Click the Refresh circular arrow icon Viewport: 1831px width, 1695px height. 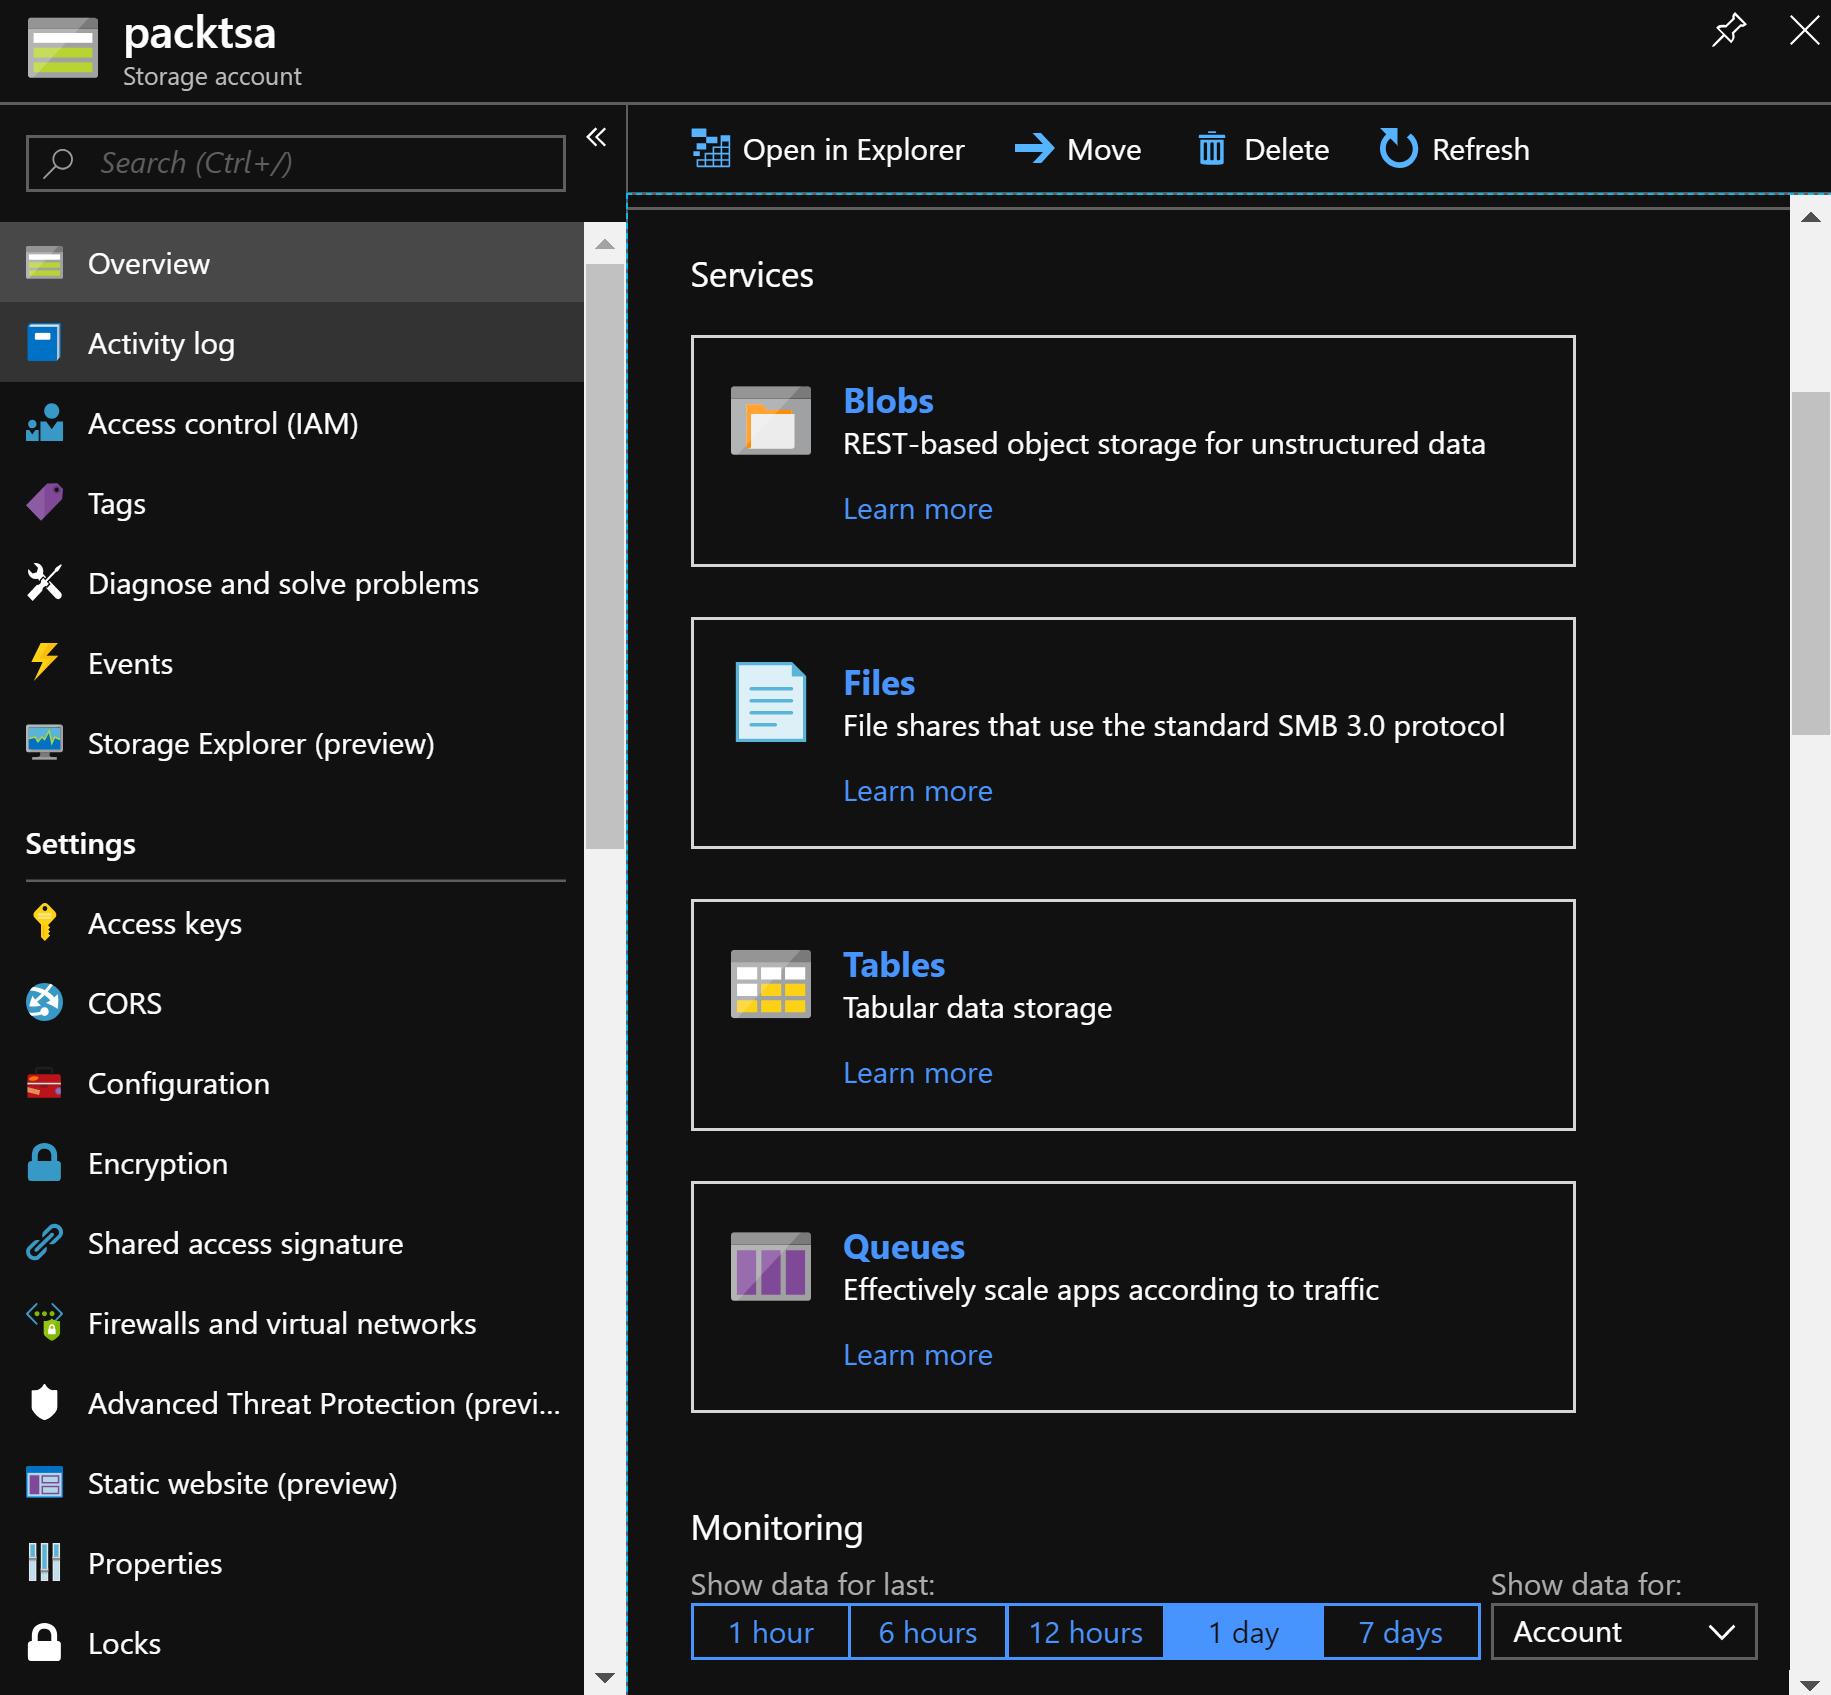[1398, 149]
